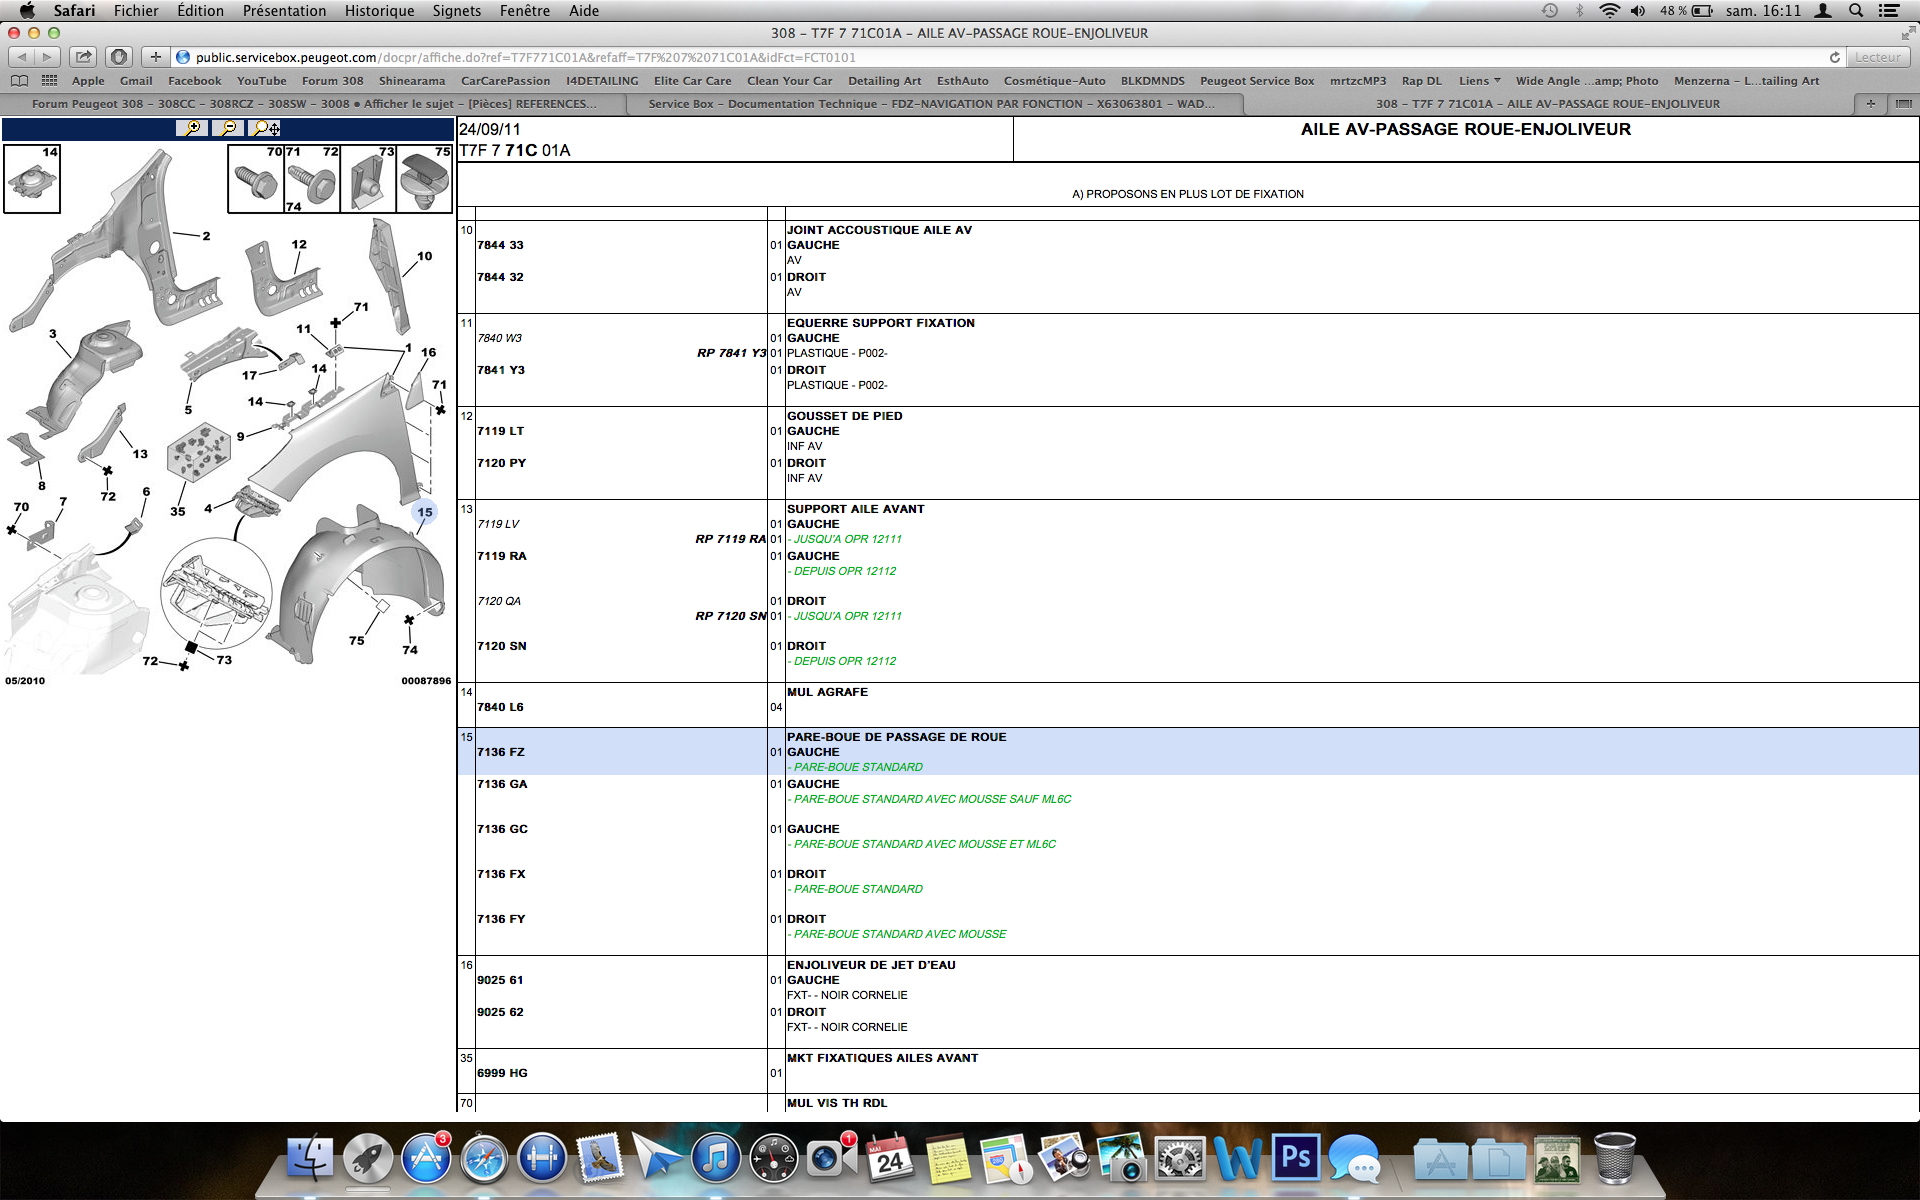This screenshot has height=1200, width=1920.
Task: Open the Top Sites grid icon
Action: (x=49, y=81)
